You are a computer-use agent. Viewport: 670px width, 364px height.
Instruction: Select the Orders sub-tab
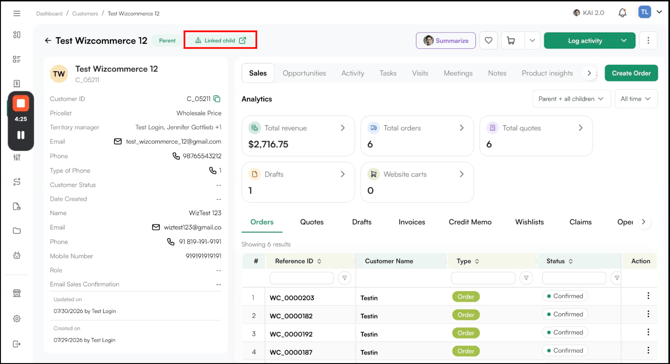(x=262, y=222)
